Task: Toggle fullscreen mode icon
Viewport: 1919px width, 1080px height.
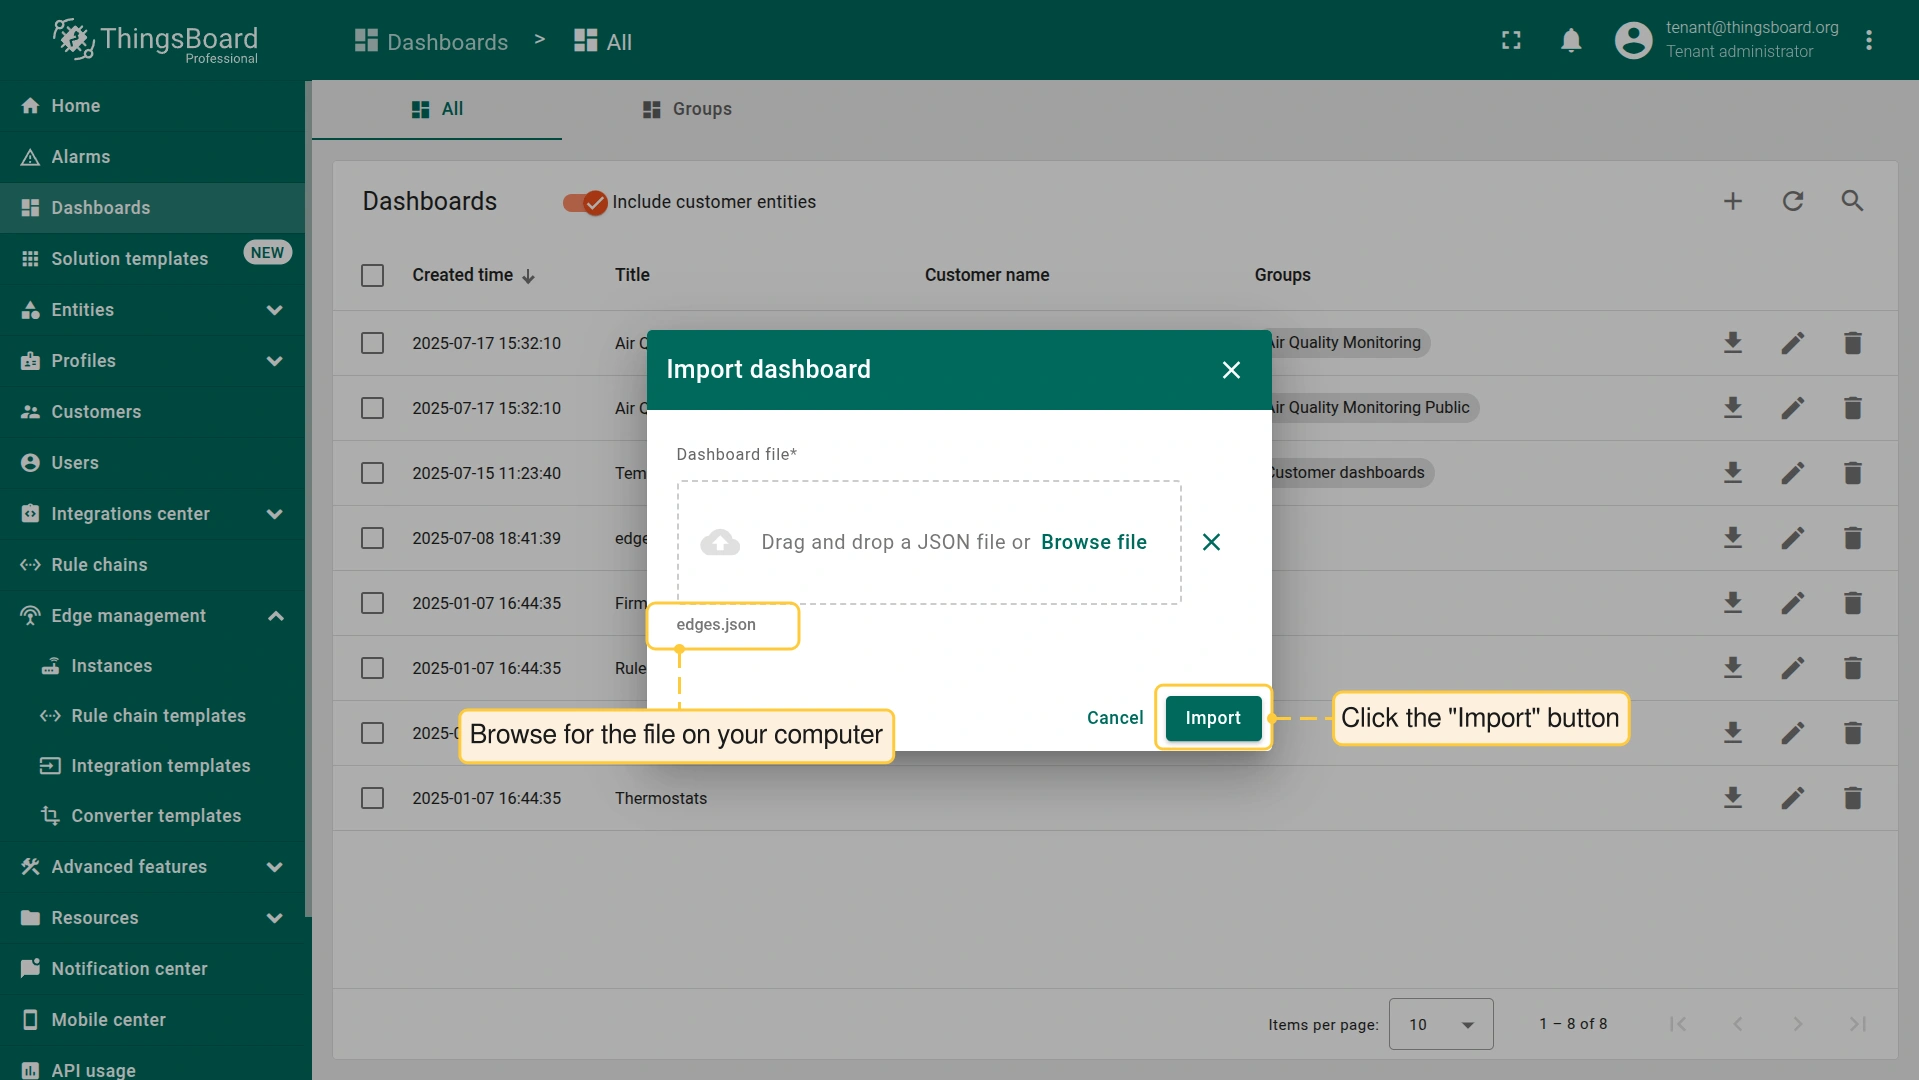Action: (1511, 40)
